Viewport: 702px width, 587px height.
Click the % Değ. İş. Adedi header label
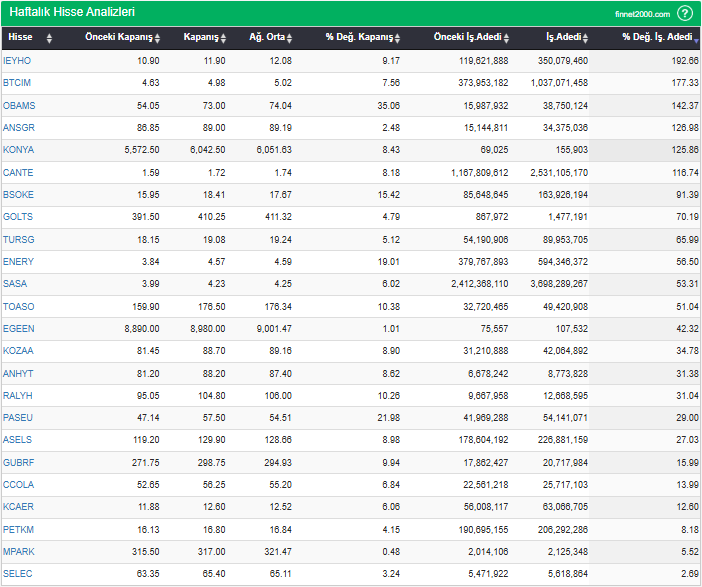tap(657, 37)
